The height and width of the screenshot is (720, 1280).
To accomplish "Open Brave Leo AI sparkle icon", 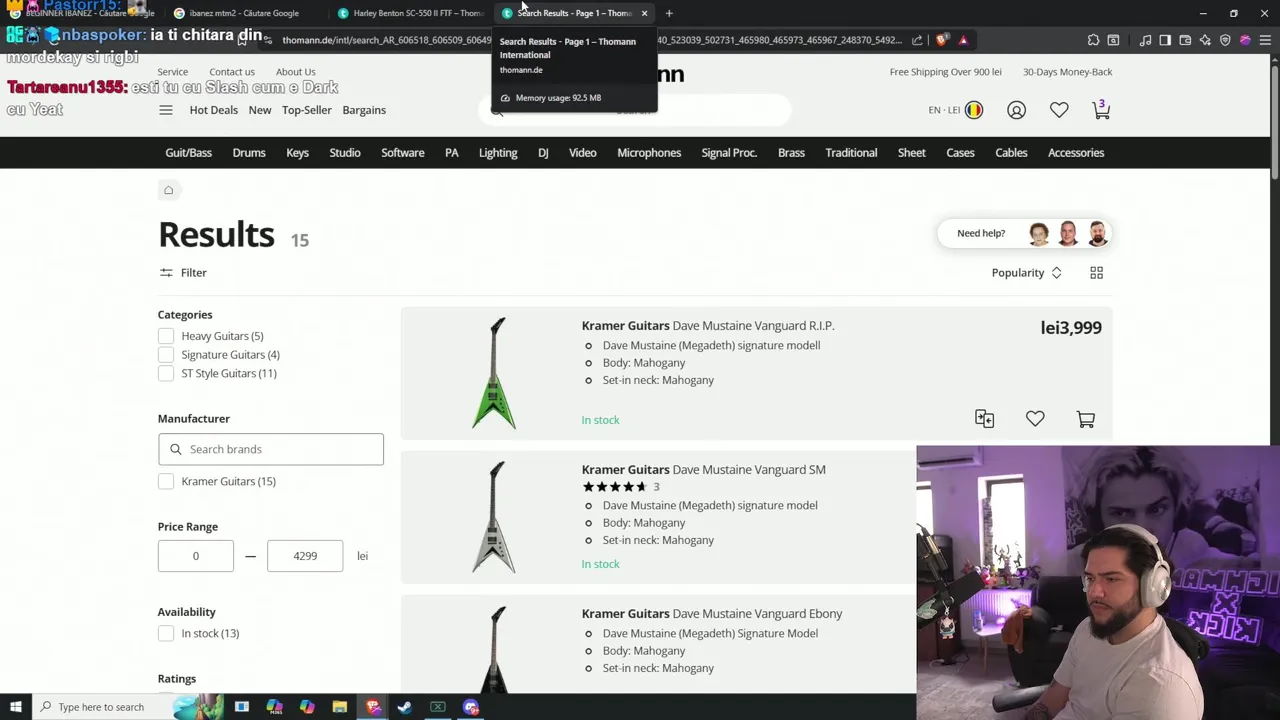I will click(1205, 40).
